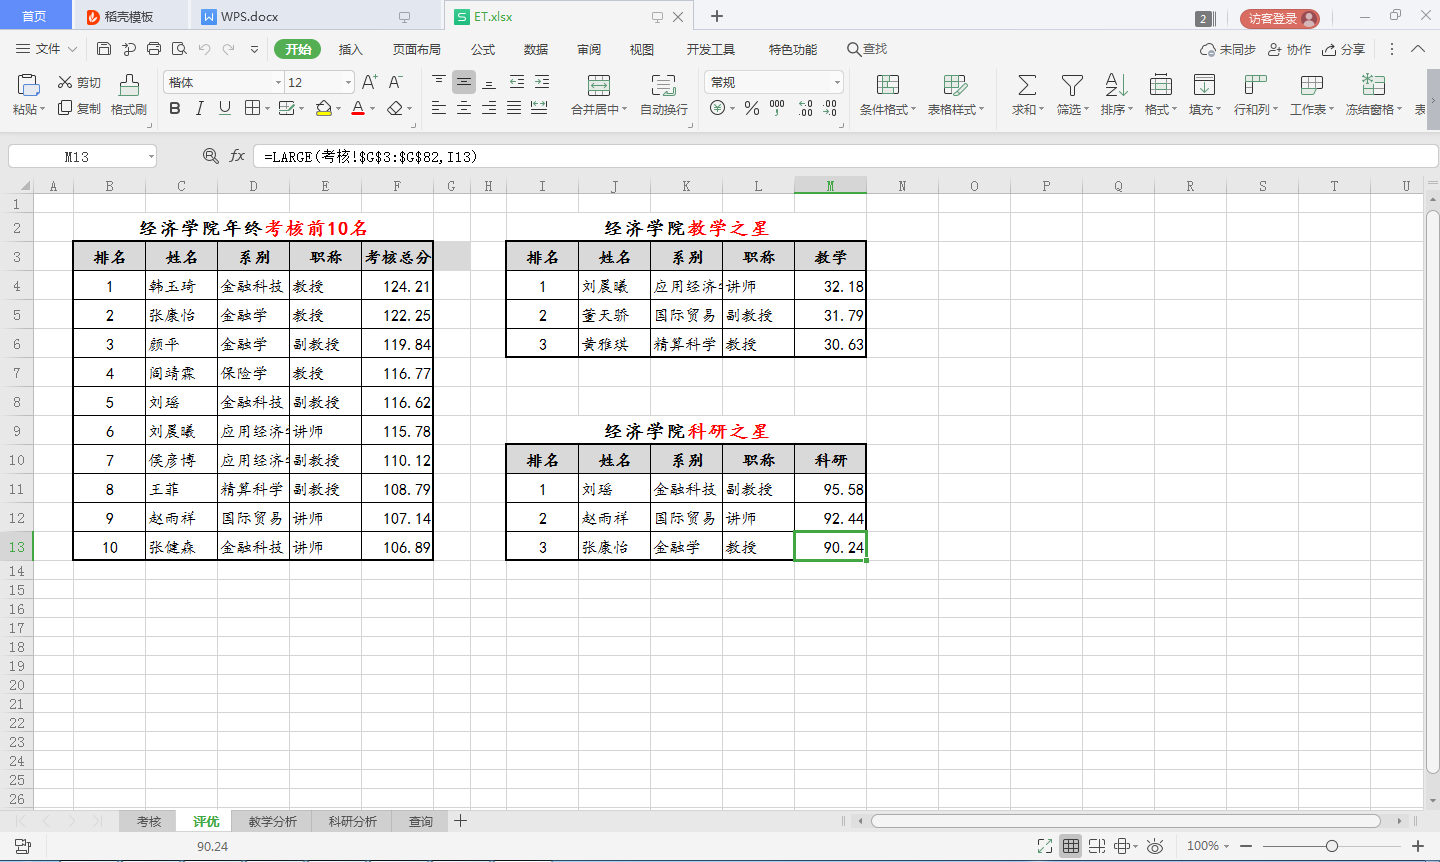
Task: Switch to the 教学分析 sheet tab
Action: coord(273,821)
